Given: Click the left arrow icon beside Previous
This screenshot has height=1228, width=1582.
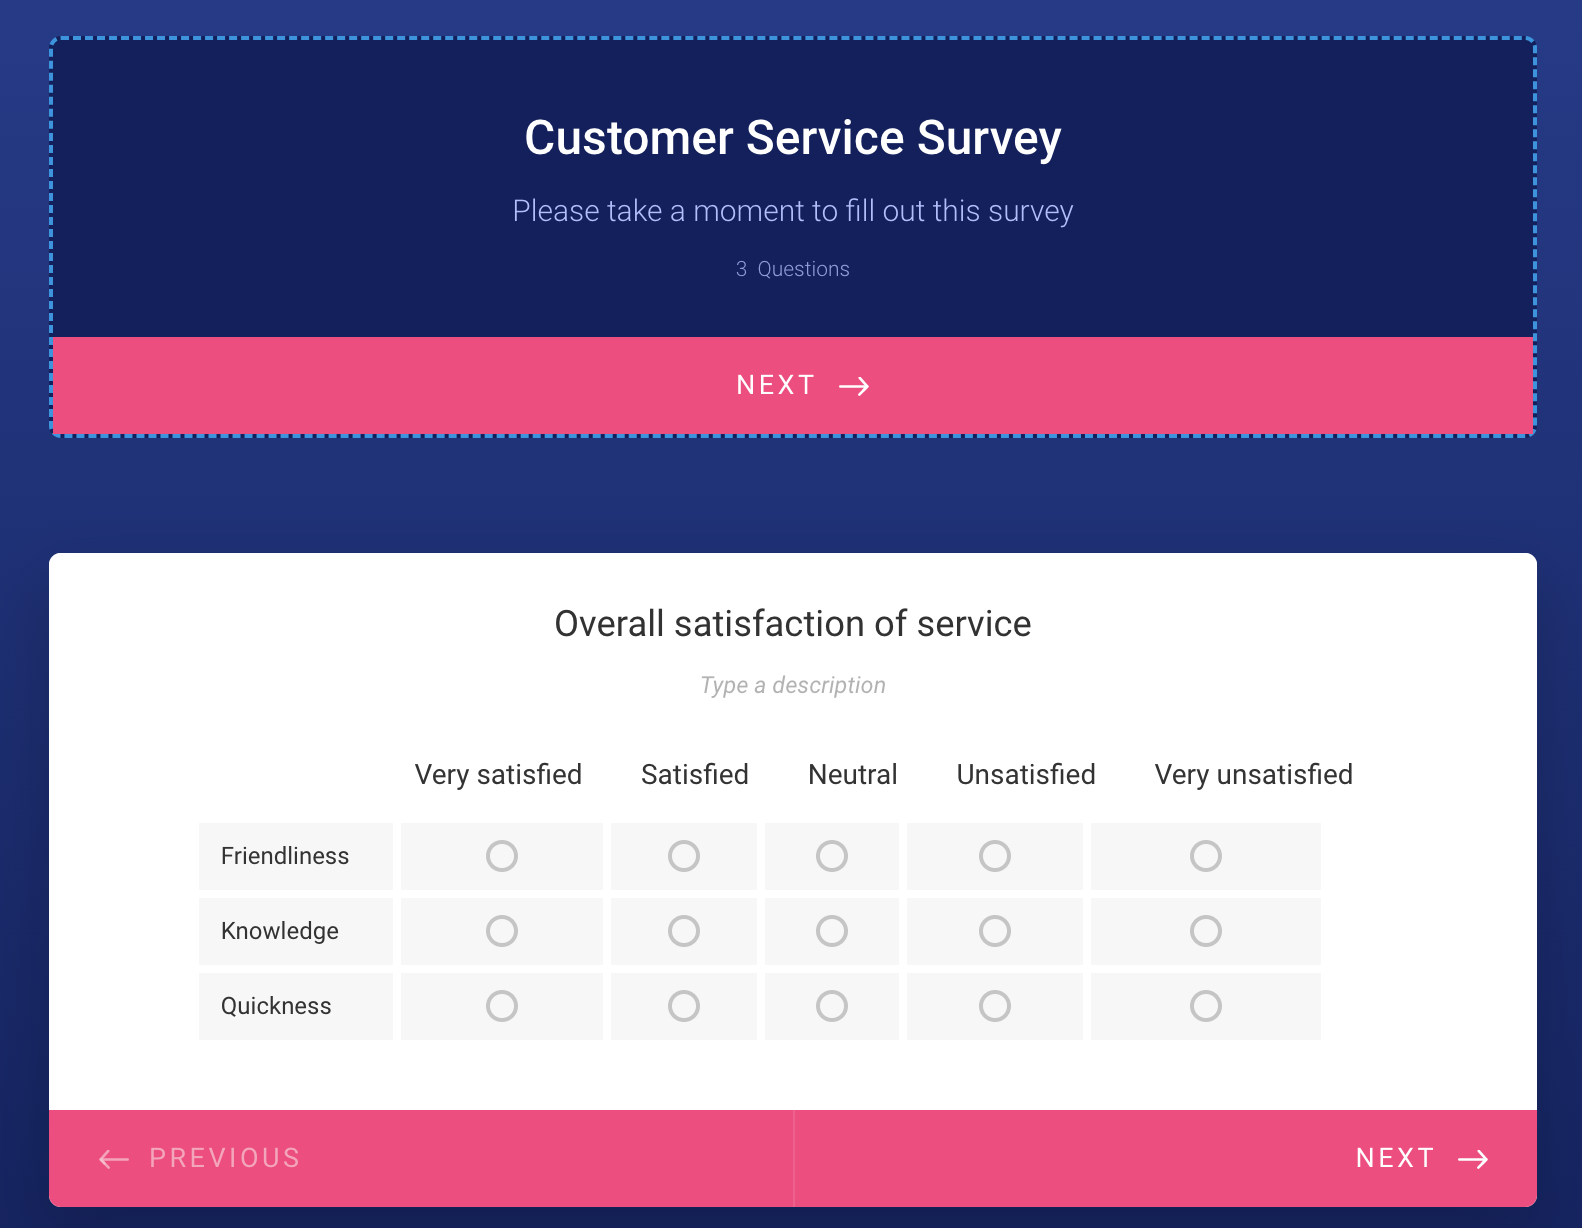Looking at the screenshot, I should (114, 1159).
